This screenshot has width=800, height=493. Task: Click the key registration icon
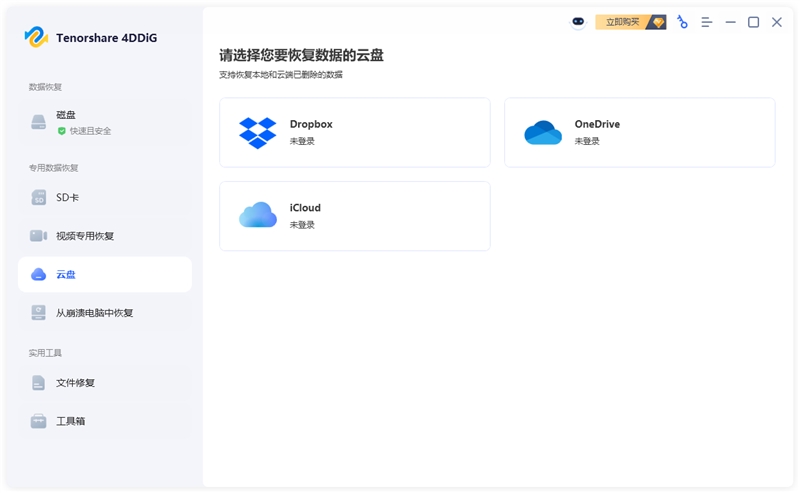point(682,22)
